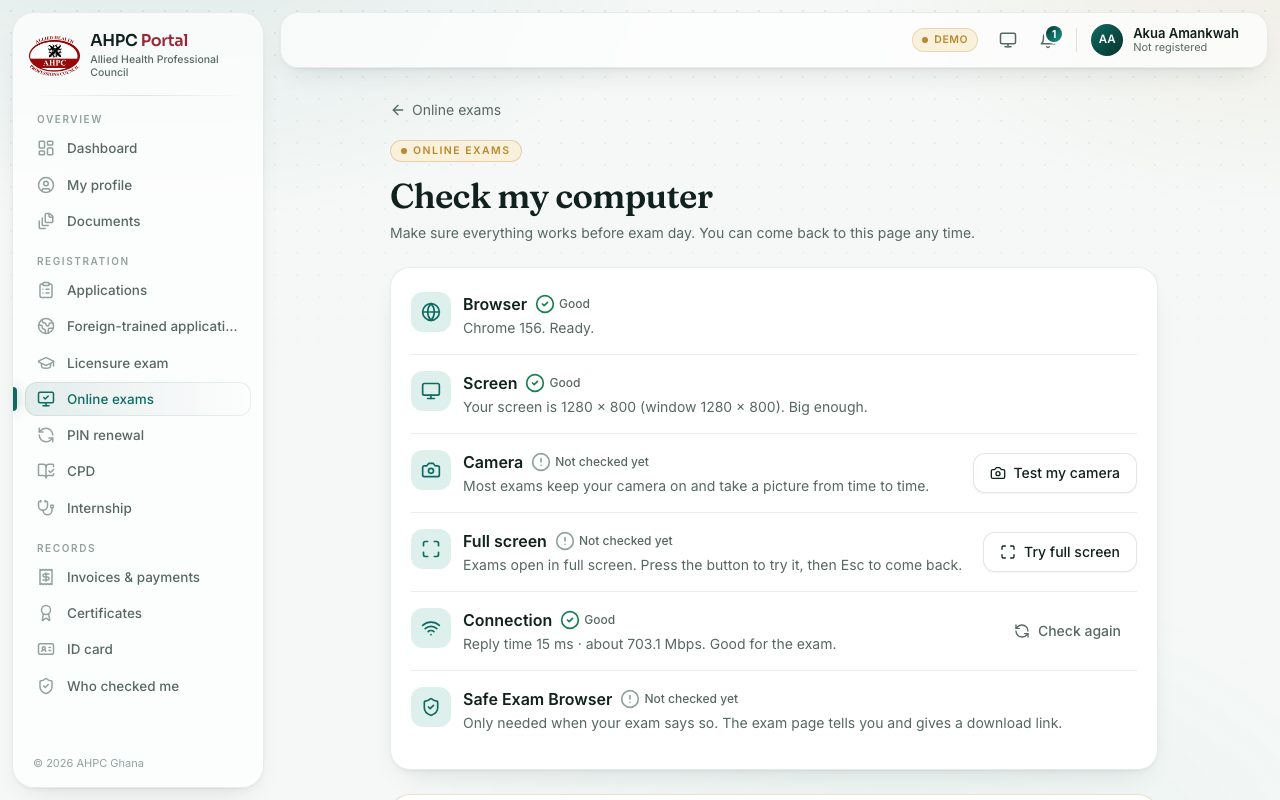
Task: Click the Full screen 'Not checked yet' status
Action: (615, 541)
